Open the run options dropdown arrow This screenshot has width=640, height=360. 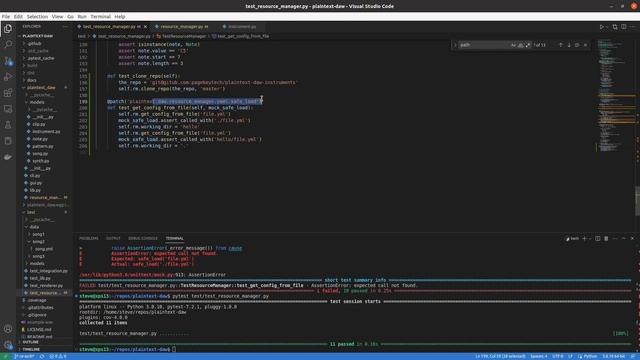click(607, 27)
